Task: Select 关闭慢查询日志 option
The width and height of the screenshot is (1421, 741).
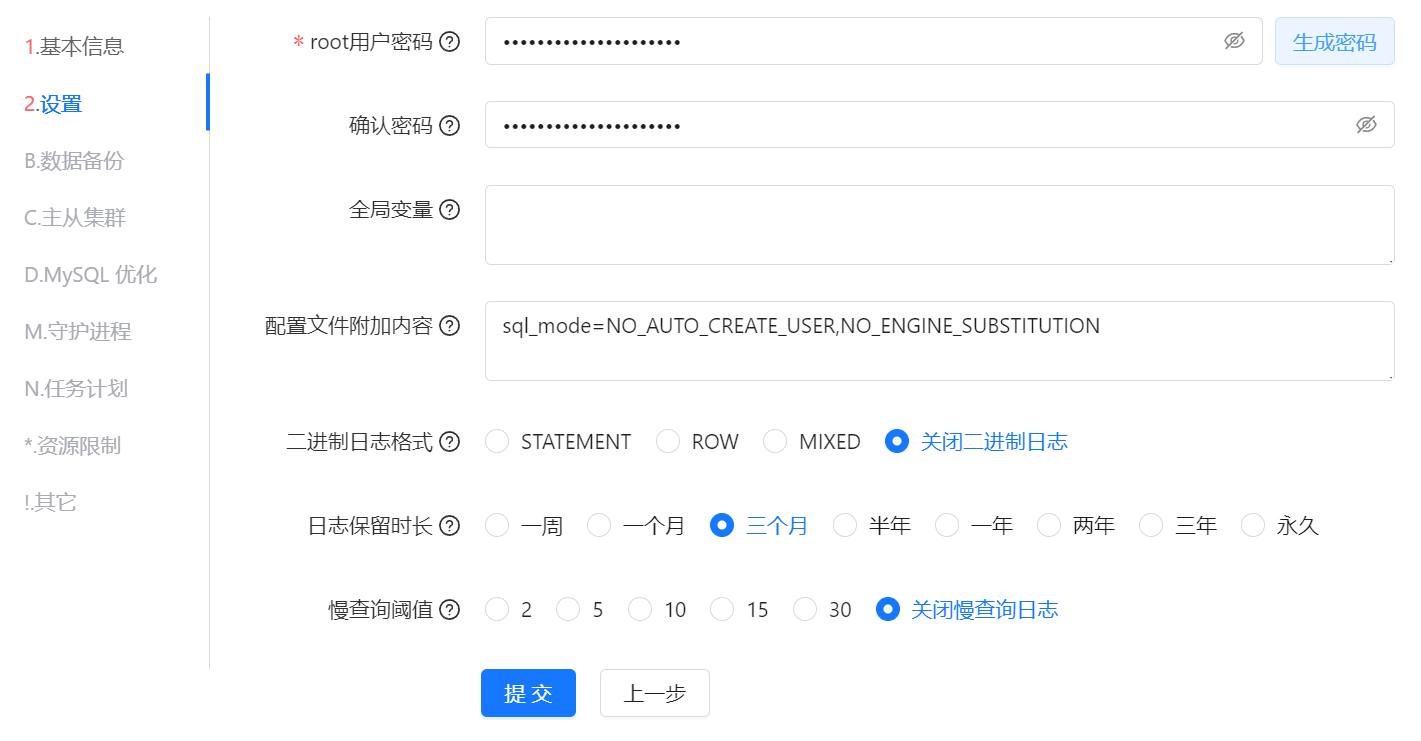Action: [x=888, y=609]
